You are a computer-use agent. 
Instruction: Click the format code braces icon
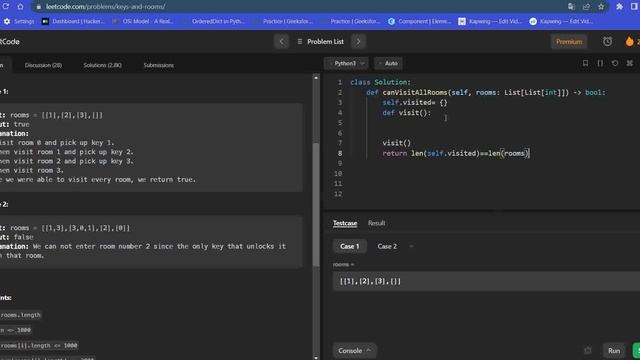(600, 63)
